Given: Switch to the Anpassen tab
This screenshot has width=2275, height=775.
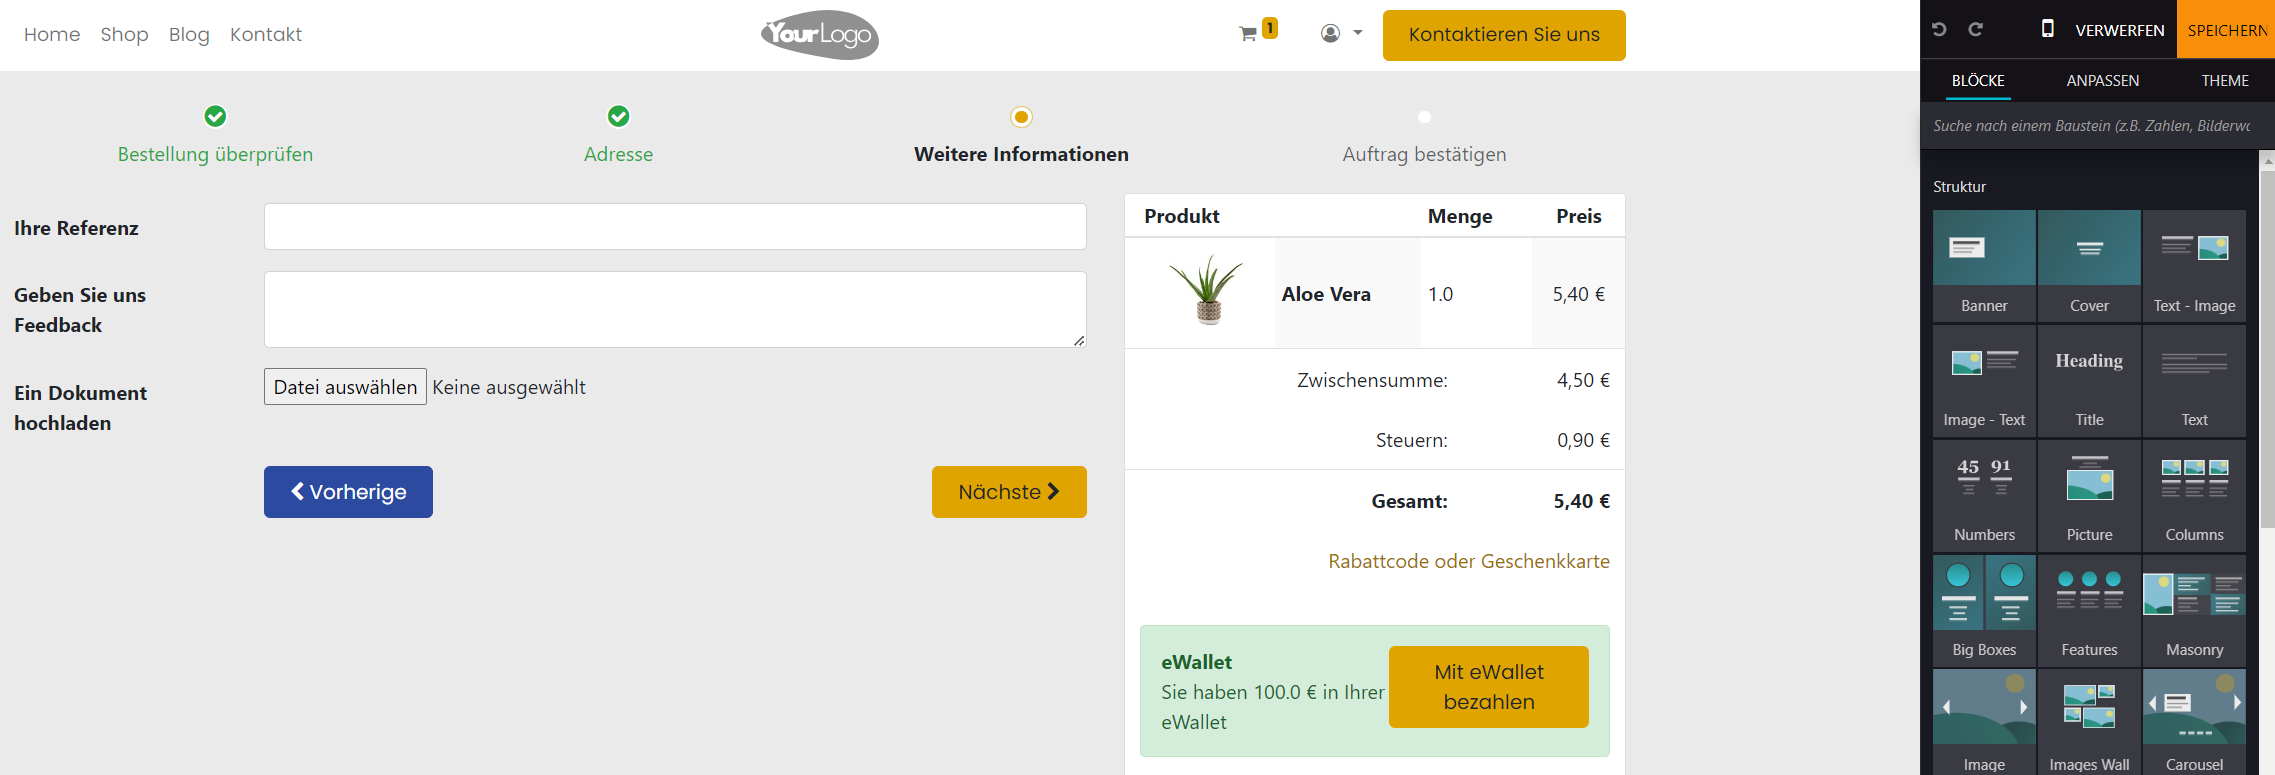Looking at the screenshot, I should coord(2102,81).
